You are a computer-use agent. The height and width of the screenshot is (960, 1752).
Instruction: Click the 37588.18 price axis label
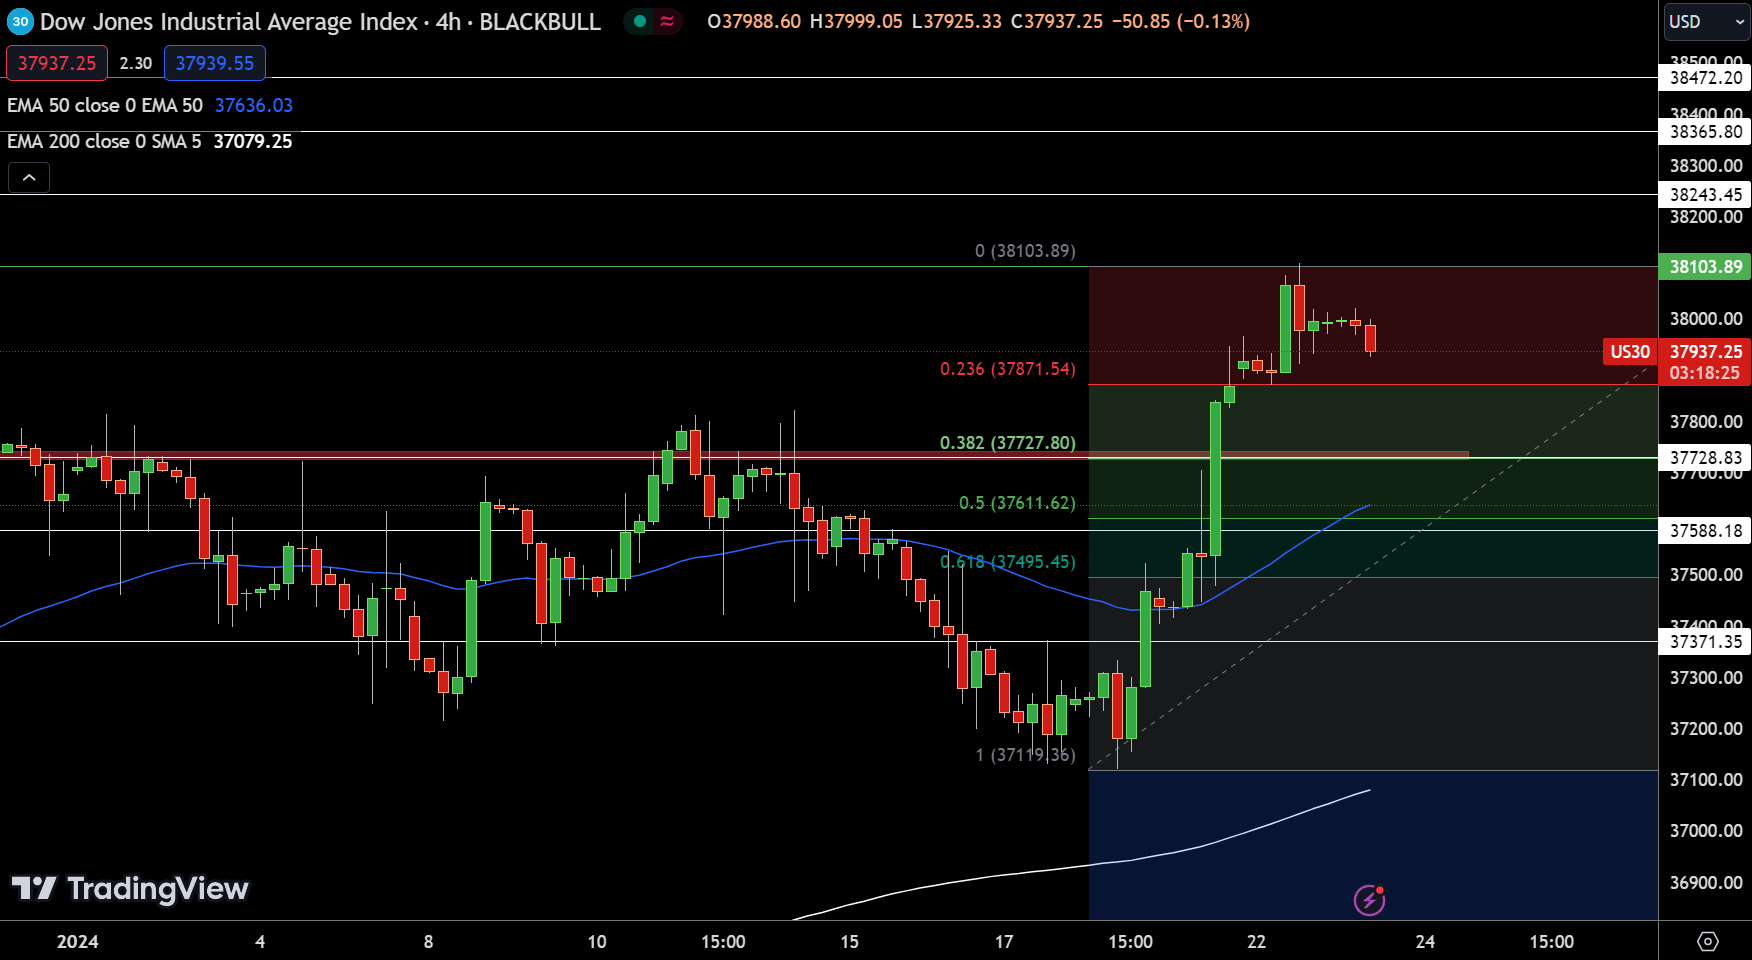click(1705, 531)
